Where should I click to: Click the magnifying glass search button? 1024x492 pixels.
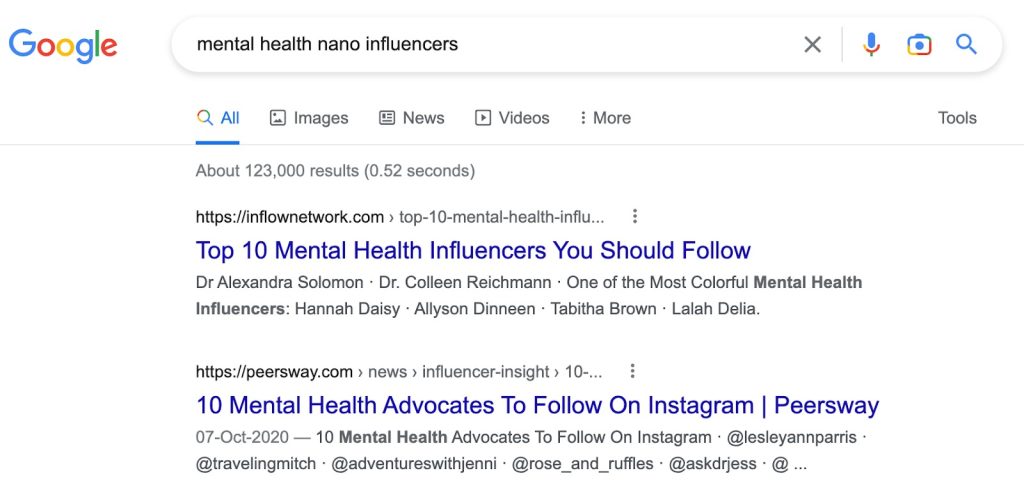point(966,44)
